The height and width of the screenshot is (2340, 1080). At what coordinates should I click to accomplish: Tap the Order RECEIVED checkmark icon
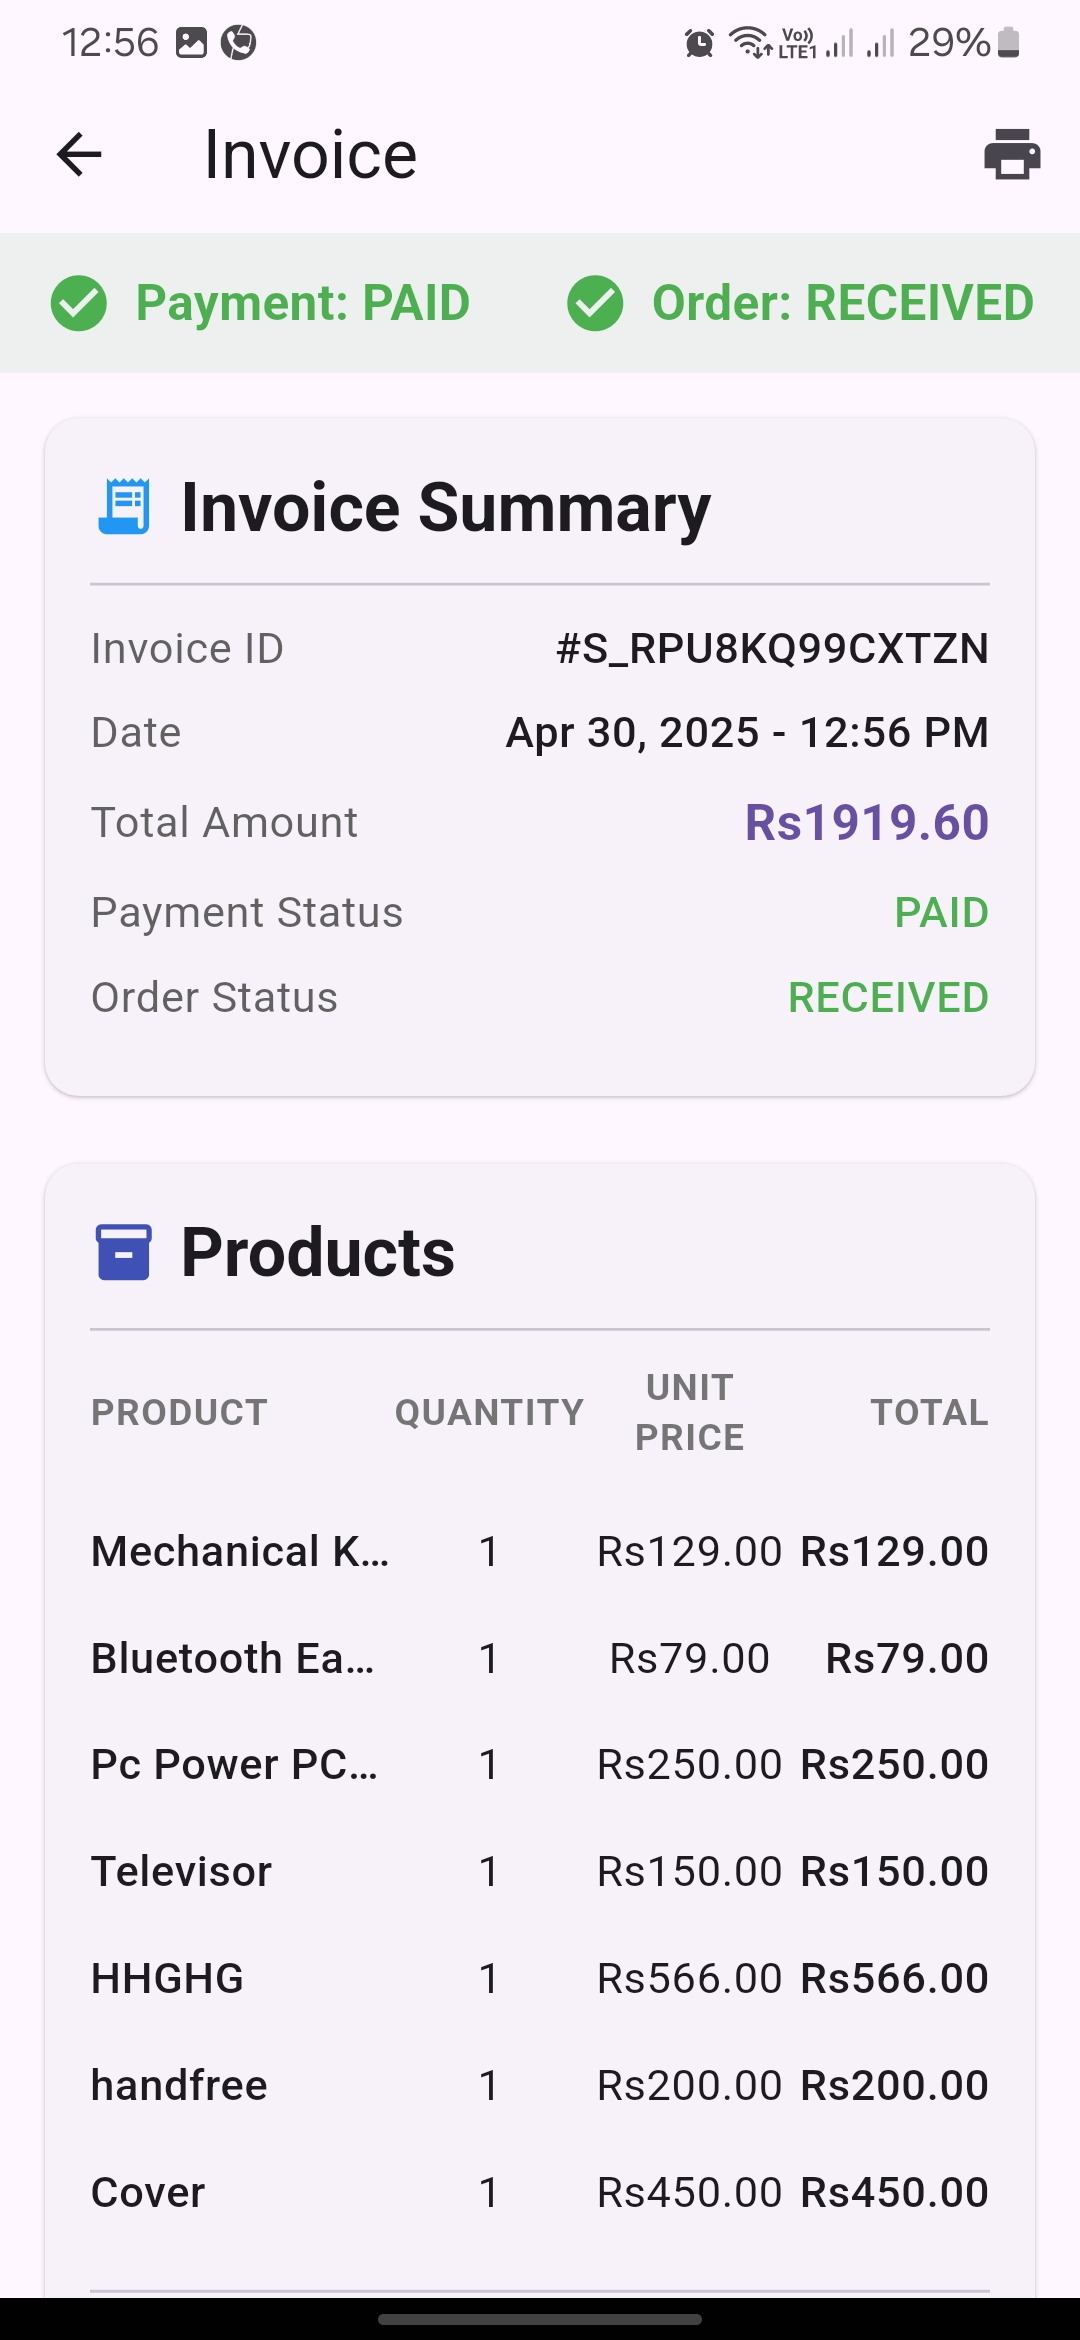pyautogui.click(x=595, y=303)
